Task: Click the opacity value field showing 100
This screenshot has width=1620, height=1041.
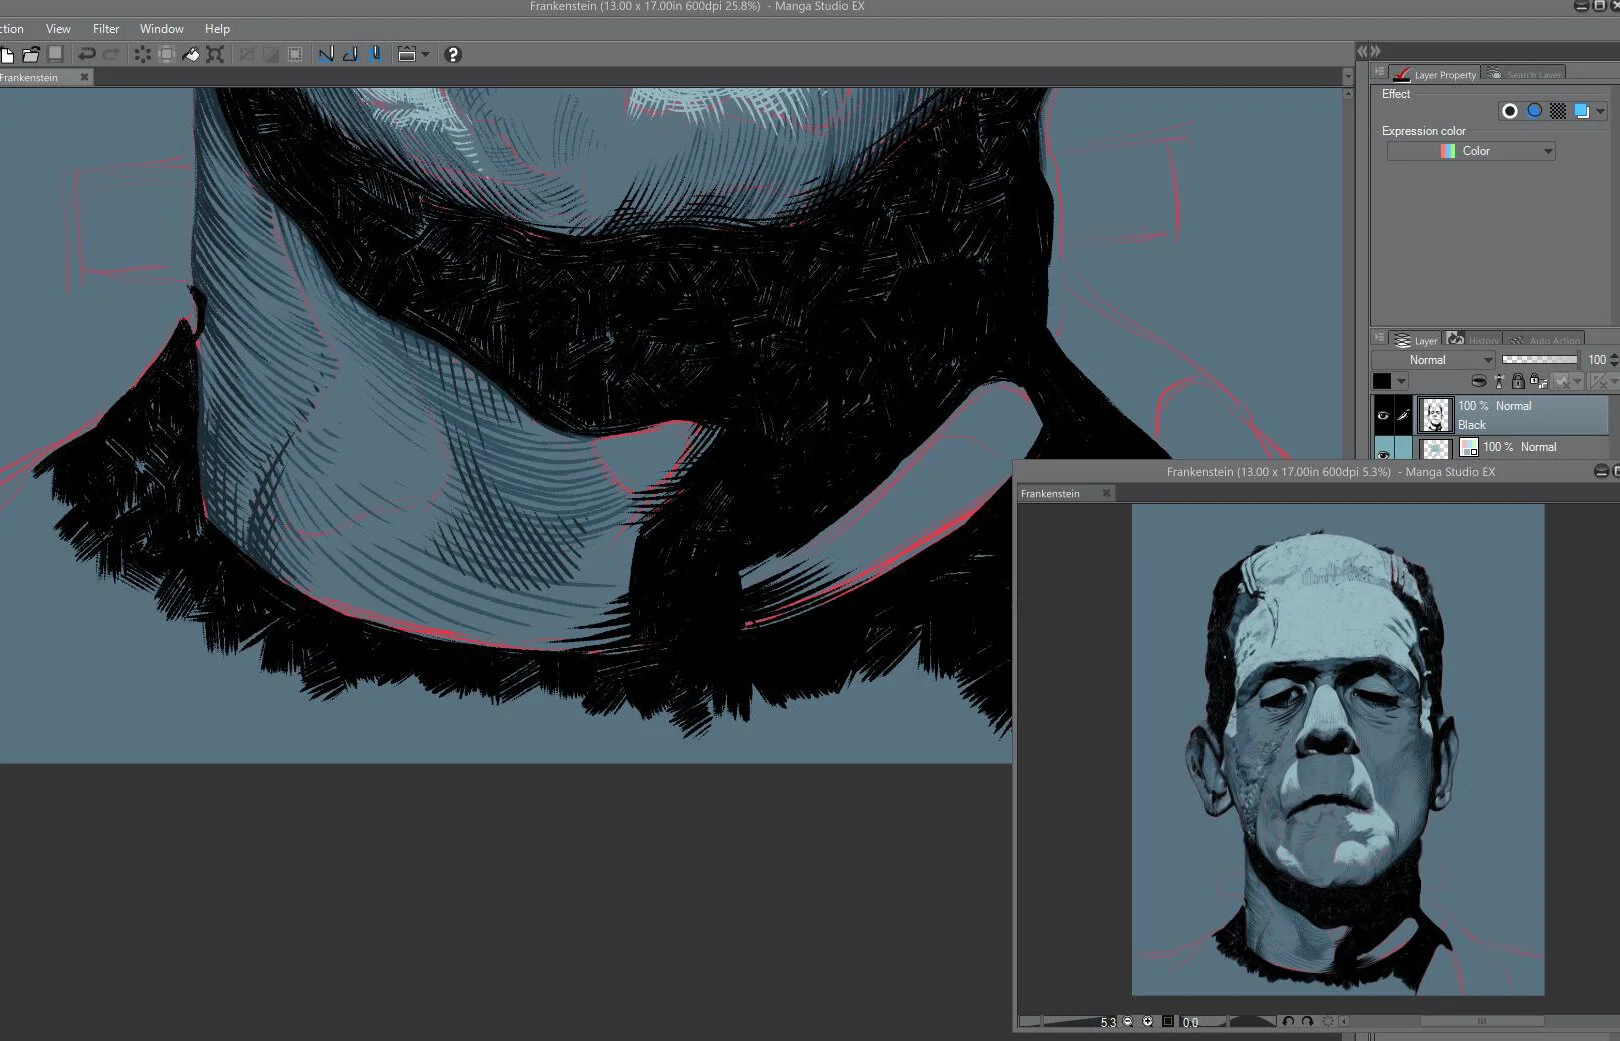Action: pyautogui.click(x=1596, y=360)
